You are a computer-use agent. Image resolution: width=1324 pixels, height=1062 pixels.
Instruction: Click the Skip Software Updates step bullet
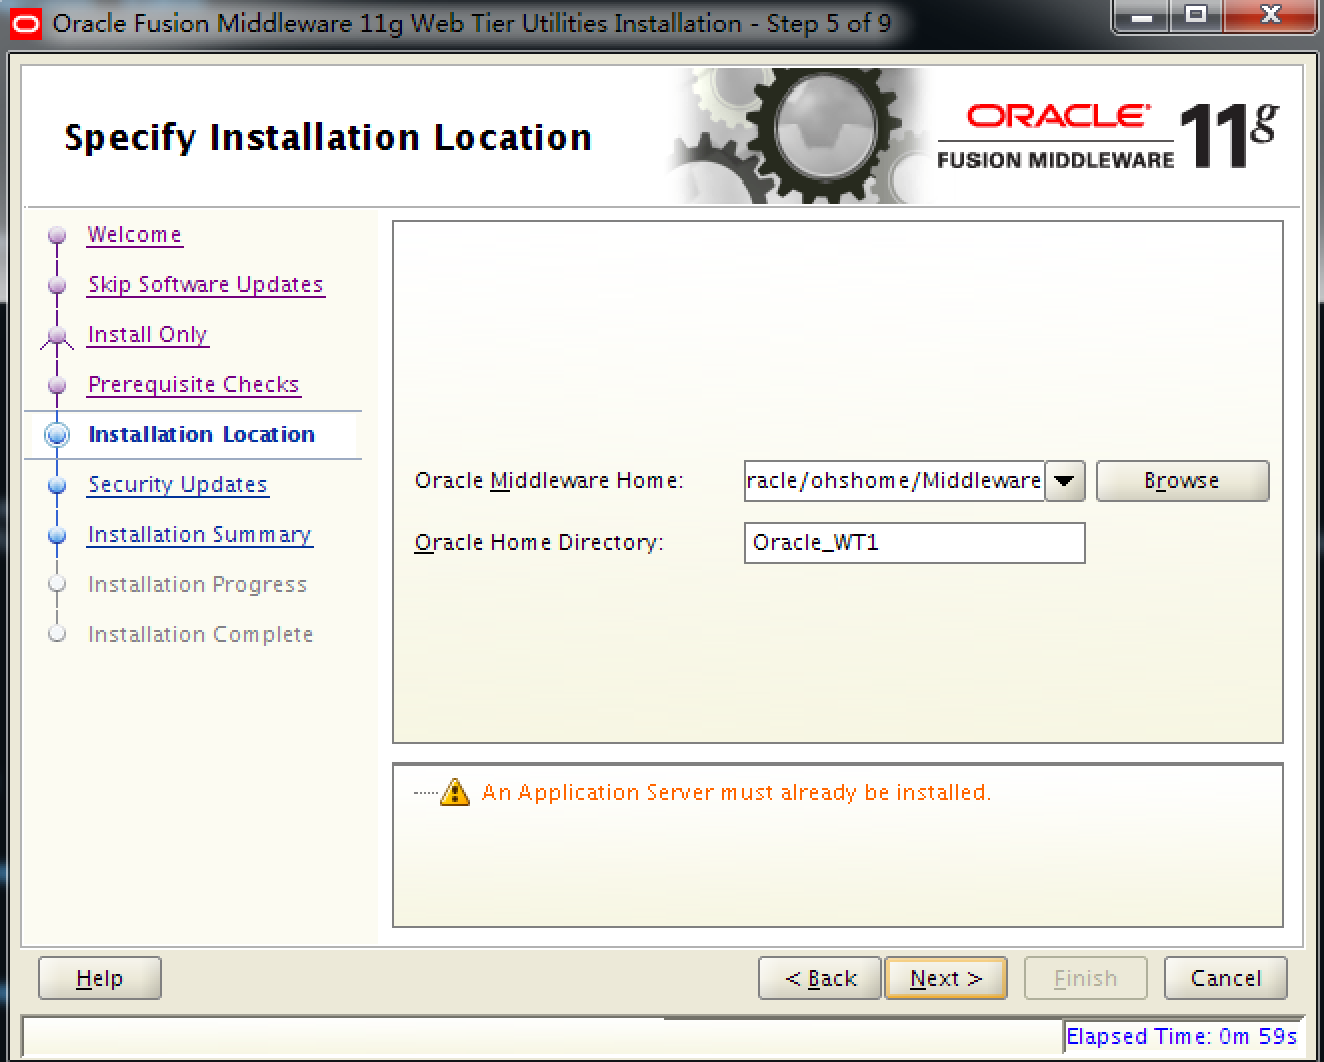(57, 285)
